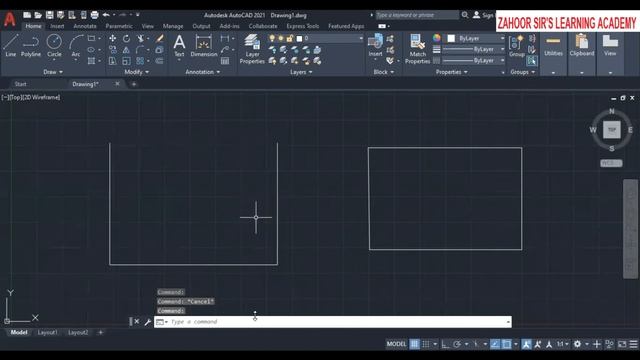Expand the Draw panel
Image resolution: width=640 pixels, height=360 pixels.
[53, 72]
